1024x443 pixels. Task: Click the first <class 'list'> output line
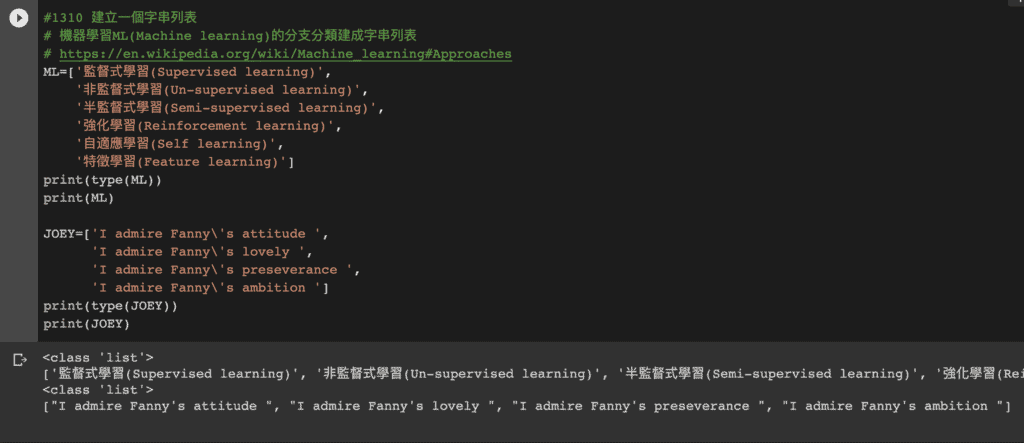(98, 357)
